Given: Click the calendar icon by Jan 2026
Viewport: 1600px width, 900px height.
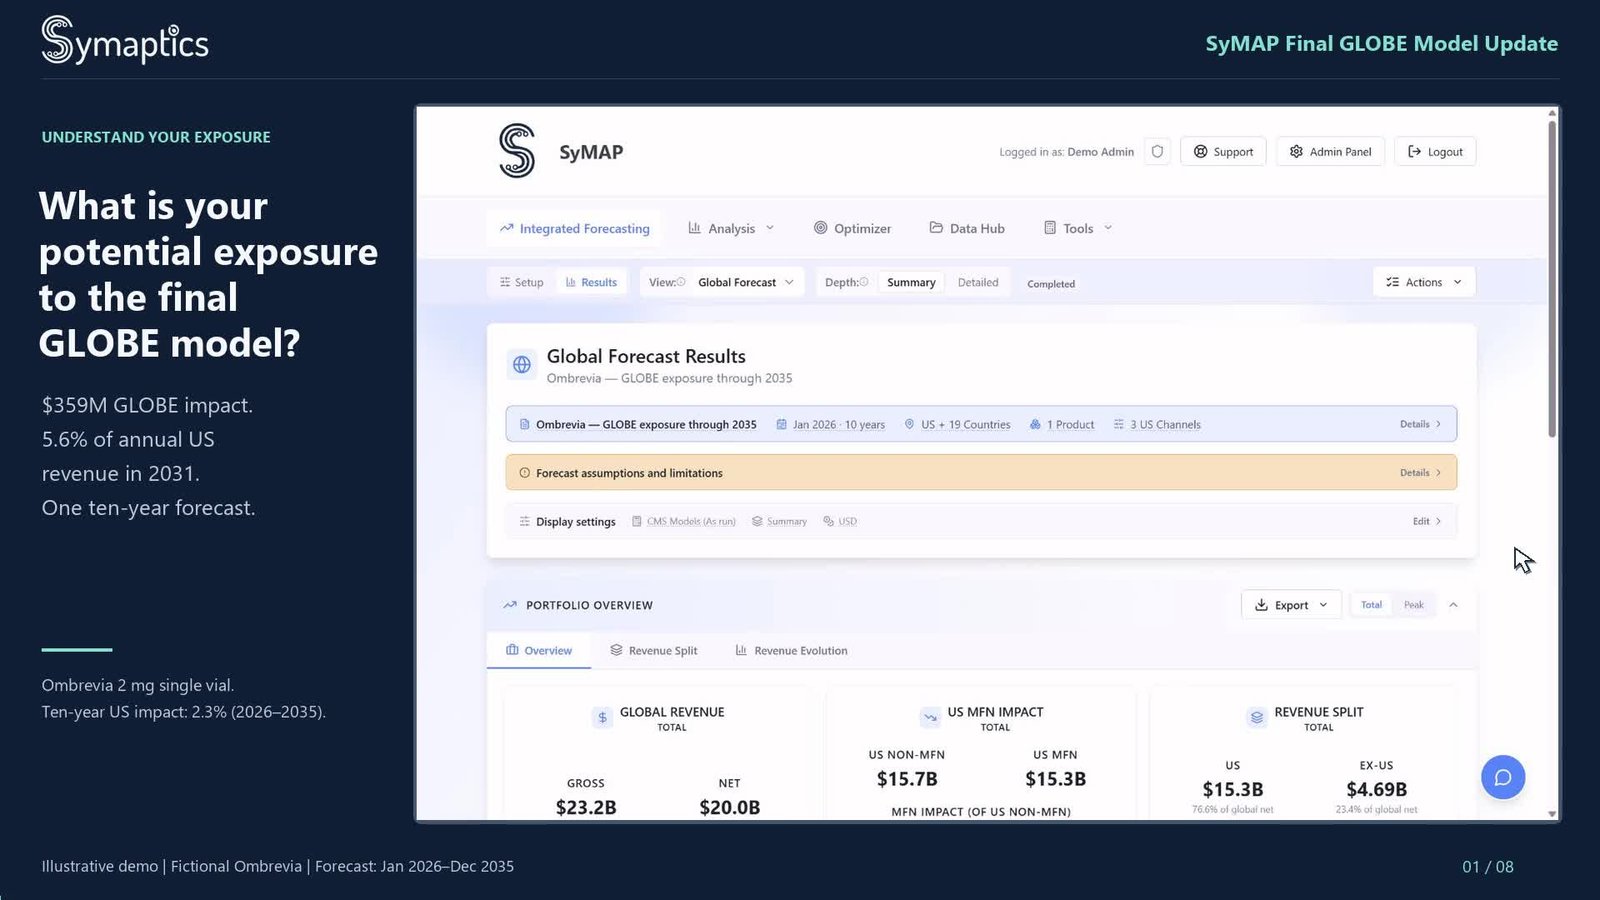Looking at the screenshot, I should [x=782, y=424].
